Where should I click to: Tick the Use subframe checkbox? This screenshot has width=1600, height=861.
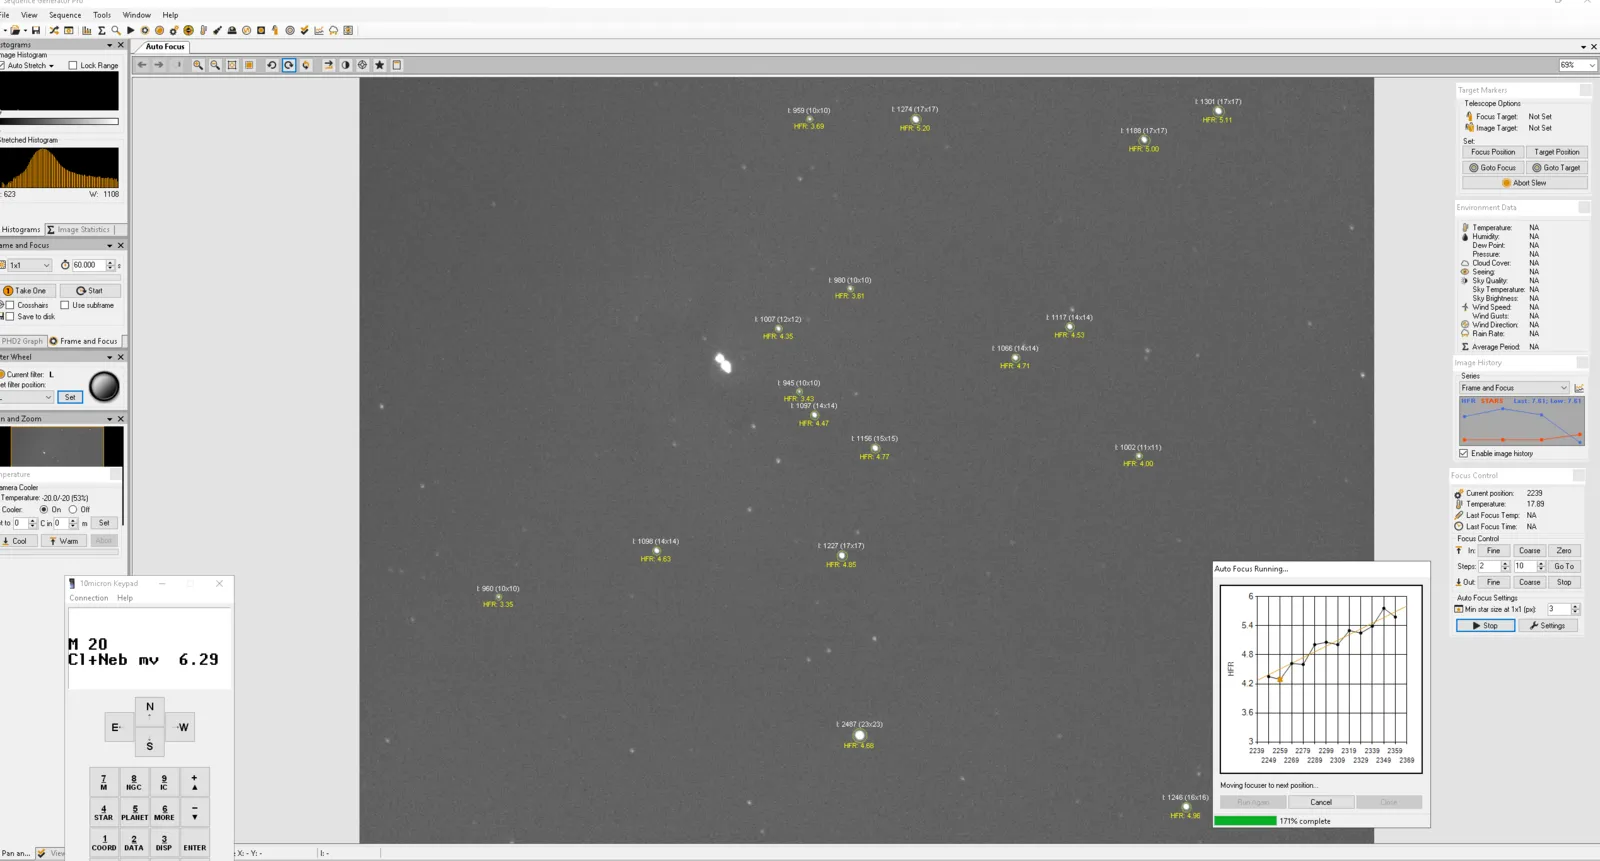click(65, 305)
